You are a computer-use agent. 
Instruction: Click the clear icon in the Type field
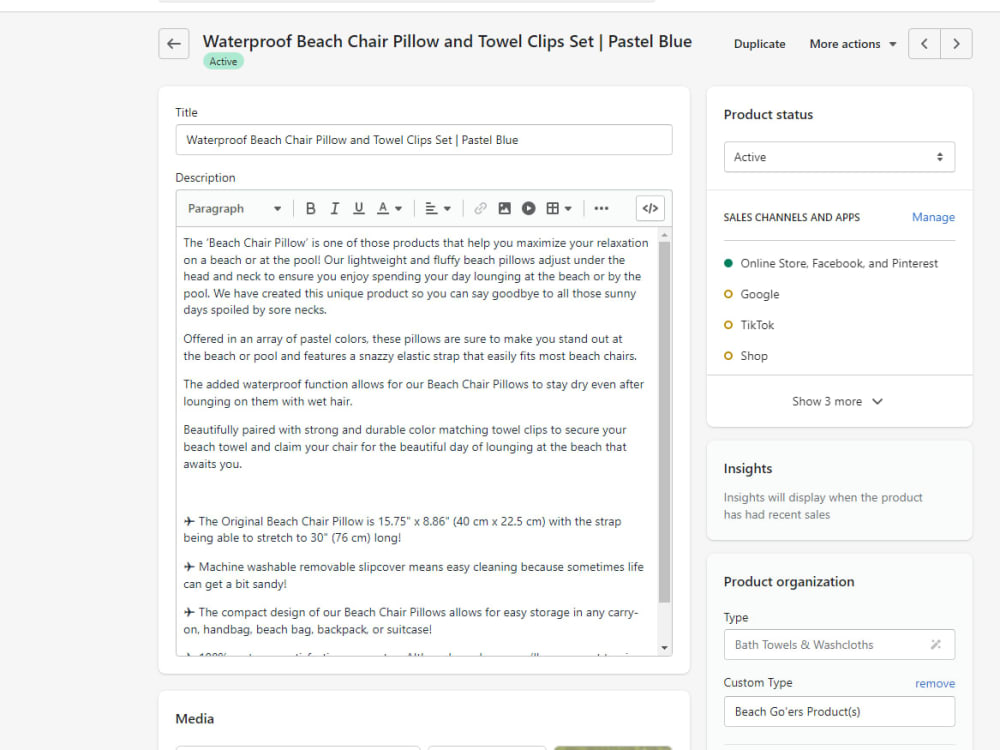pyautogui.click(x=936, y=645)
